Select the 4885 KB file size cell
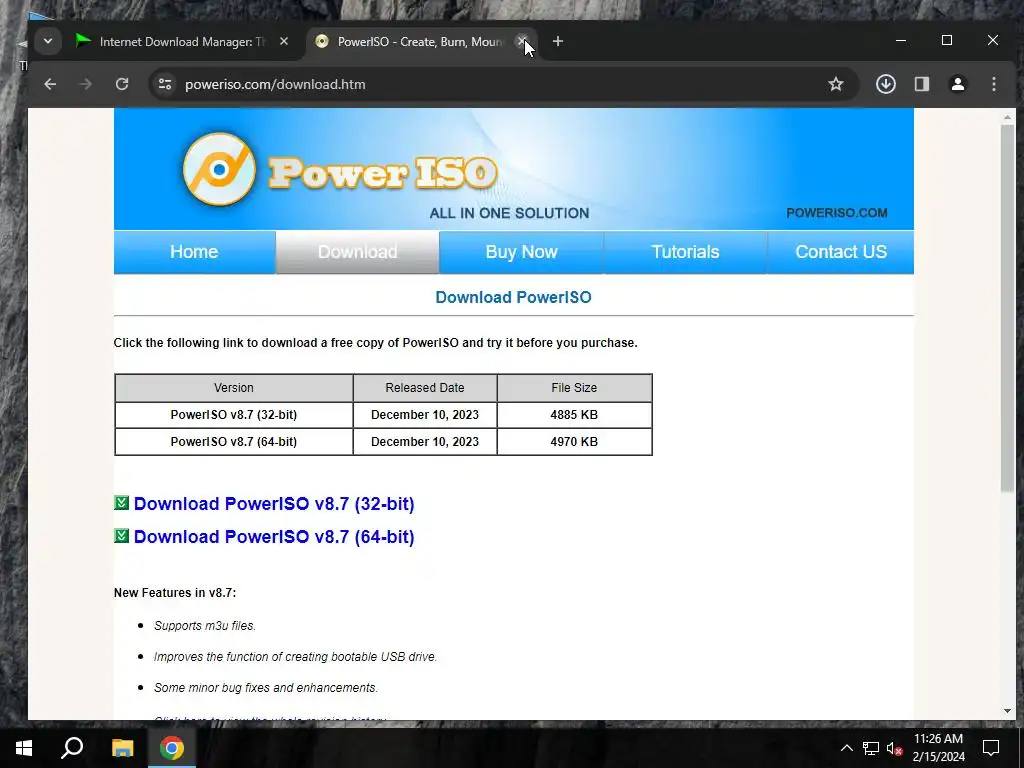Image resolution: width=1024 pixels, height=768 pixels. tap(574, 415)
